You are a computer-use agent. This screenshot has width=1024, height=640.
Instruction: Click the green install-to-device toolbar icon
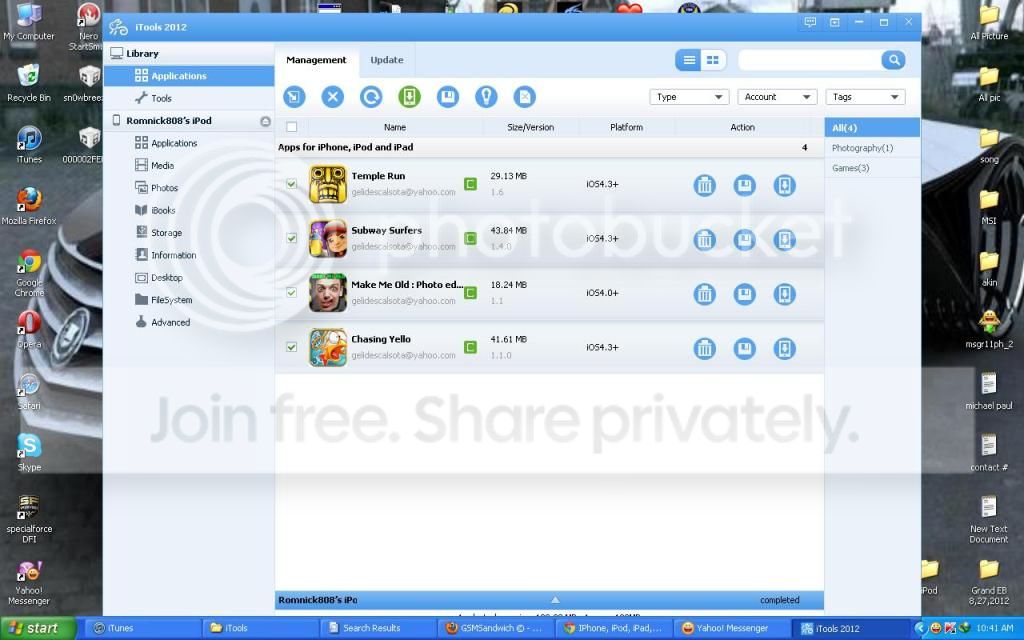(409, 97)
